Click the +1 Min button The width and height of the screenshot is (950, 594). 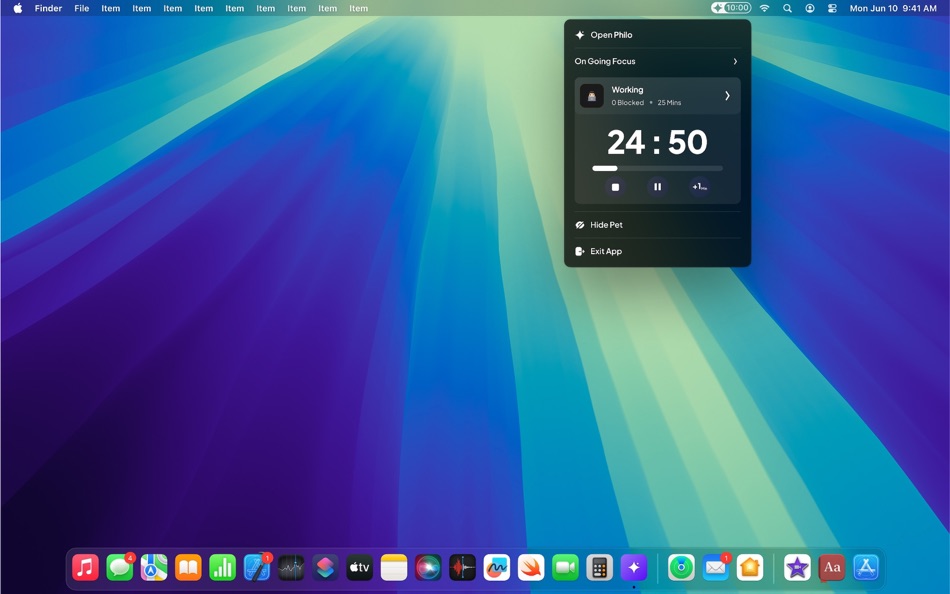(x=699, y=186)
